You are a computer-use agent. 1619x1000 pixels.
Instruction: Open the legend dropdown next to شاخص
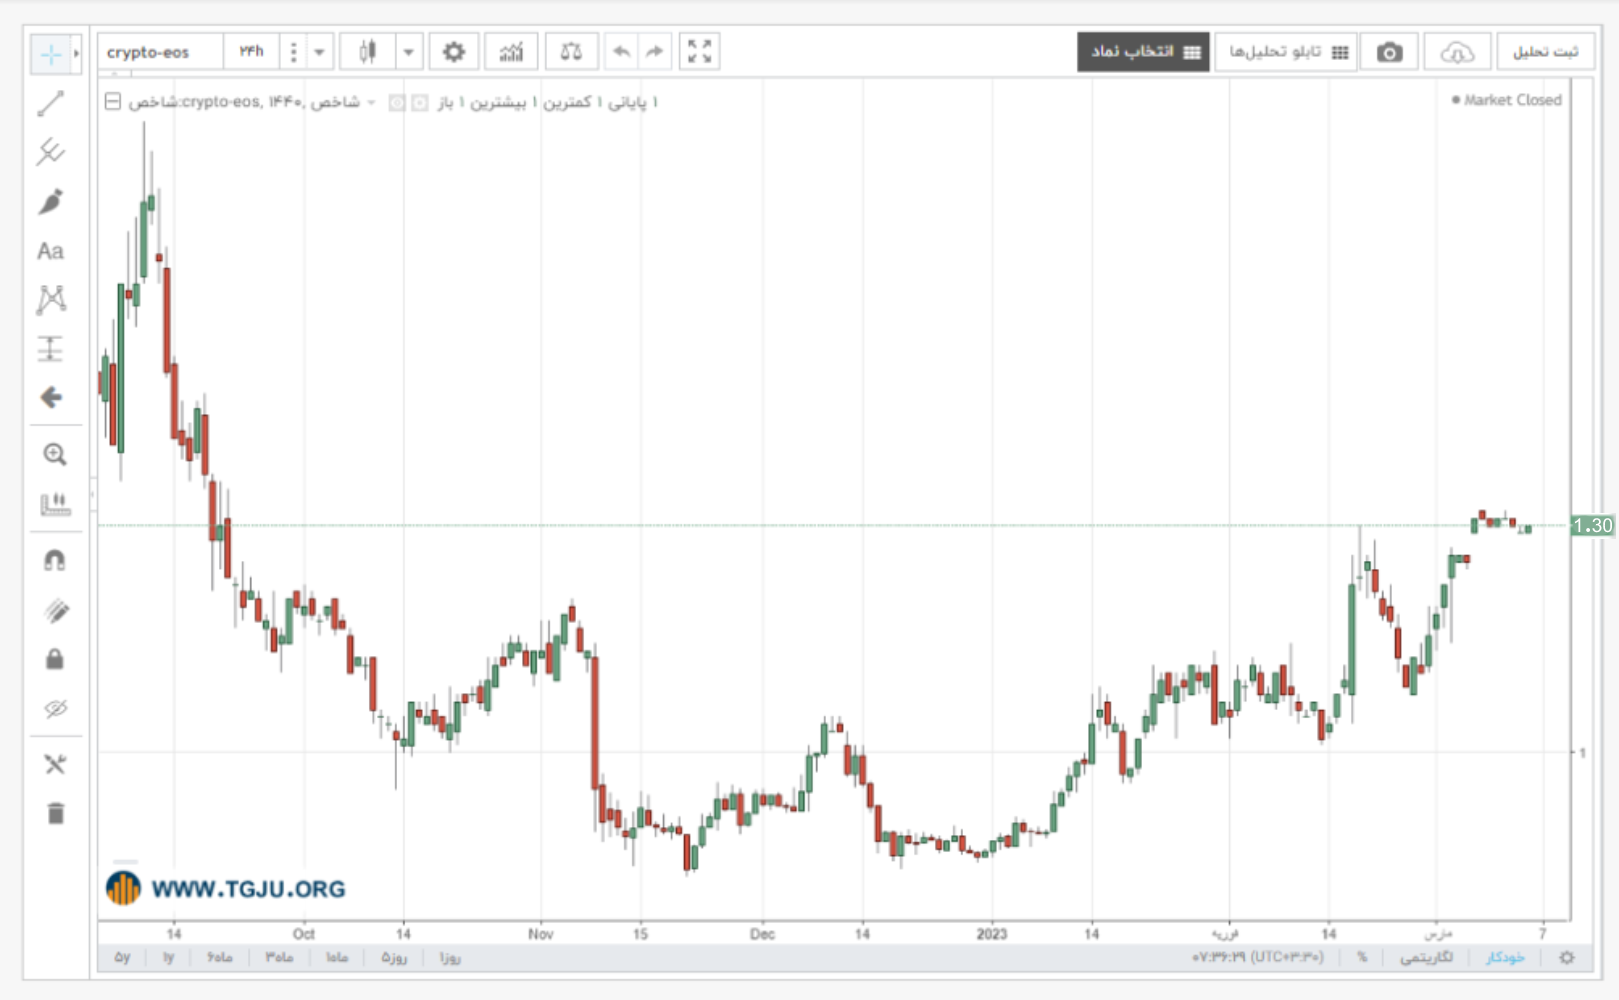pyautogui.click(x=371, y=103)
